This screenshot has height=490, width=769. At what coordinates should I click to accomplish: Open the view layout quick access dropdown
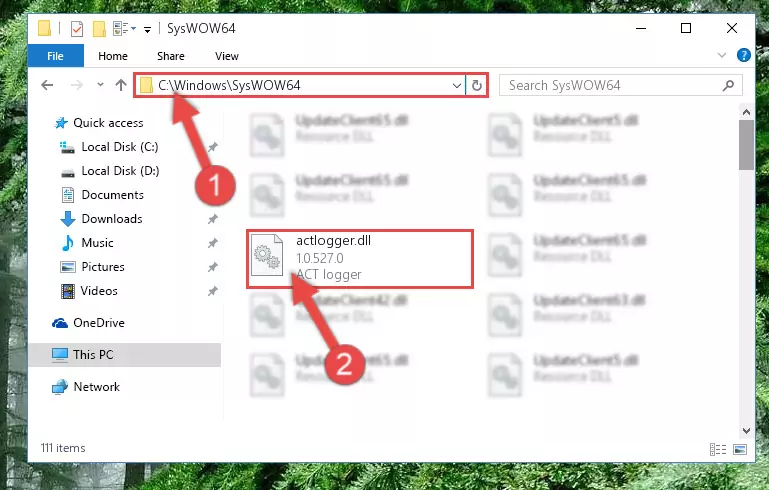[x=124, y=28]
